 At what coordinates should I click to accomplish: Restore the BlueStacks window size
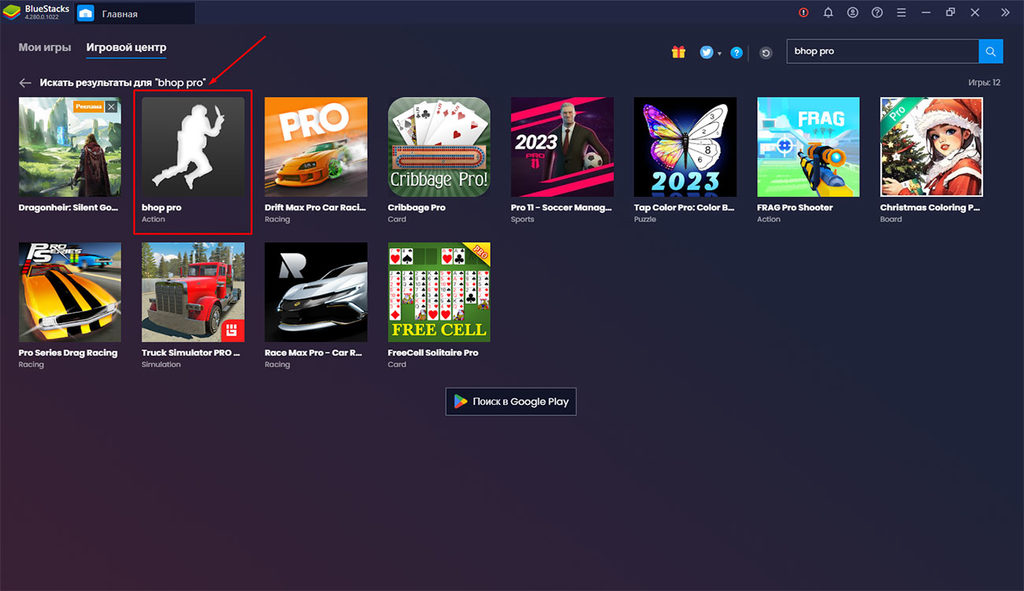(950, 12)
